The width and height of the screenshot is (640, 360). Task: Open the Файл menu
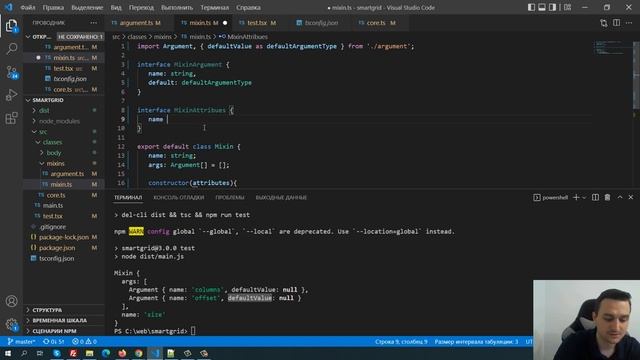(27, 7)
